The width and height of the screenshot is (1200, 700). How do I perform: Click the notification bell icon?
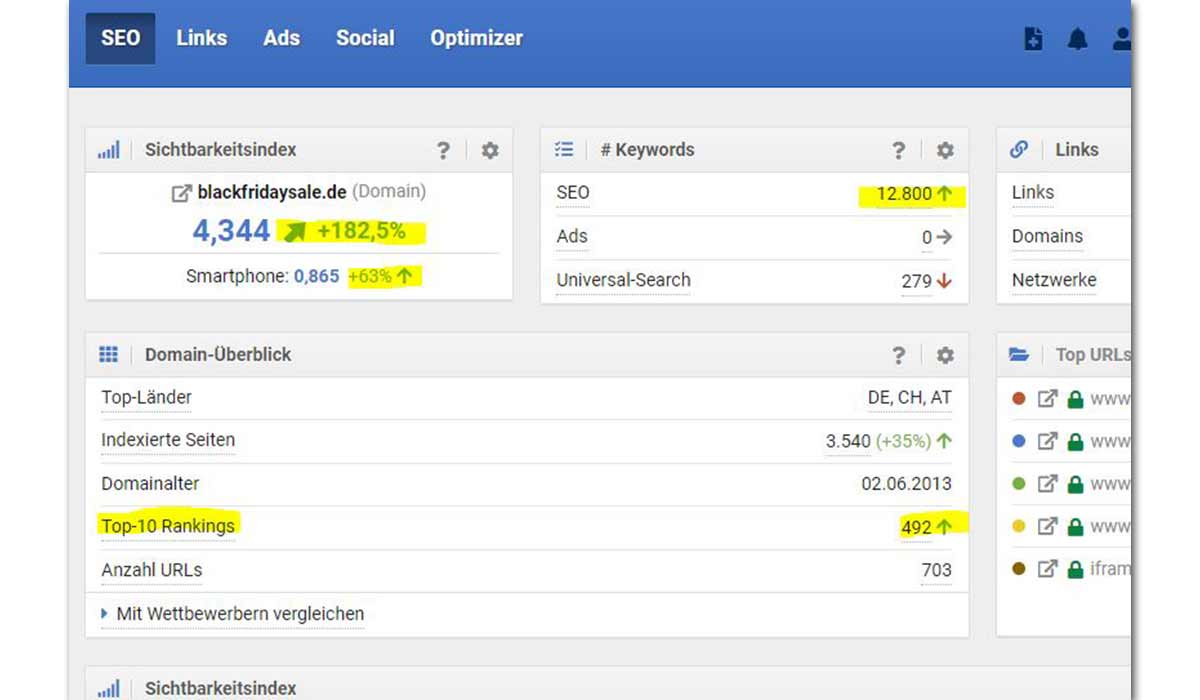1077,39
